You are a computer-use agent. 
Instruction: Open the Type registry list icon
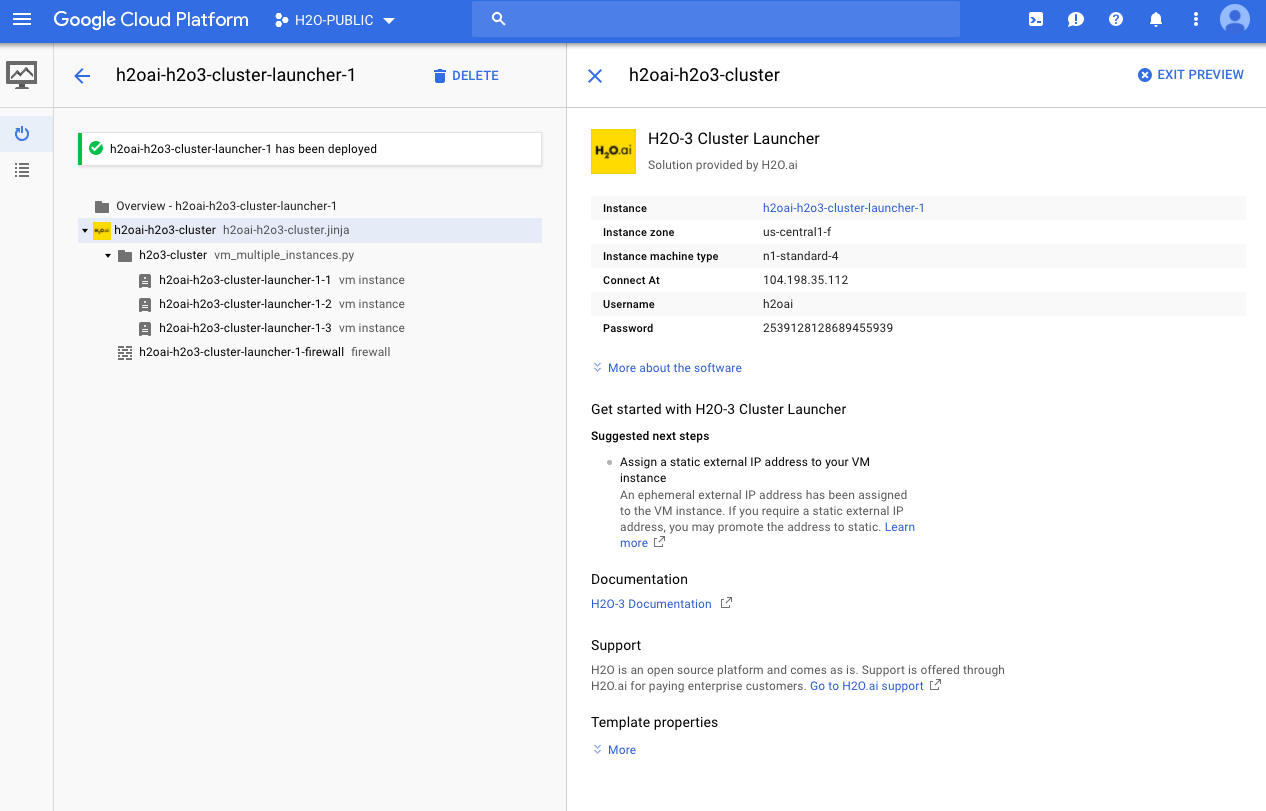pyautogui.click(x=22, y=169)
